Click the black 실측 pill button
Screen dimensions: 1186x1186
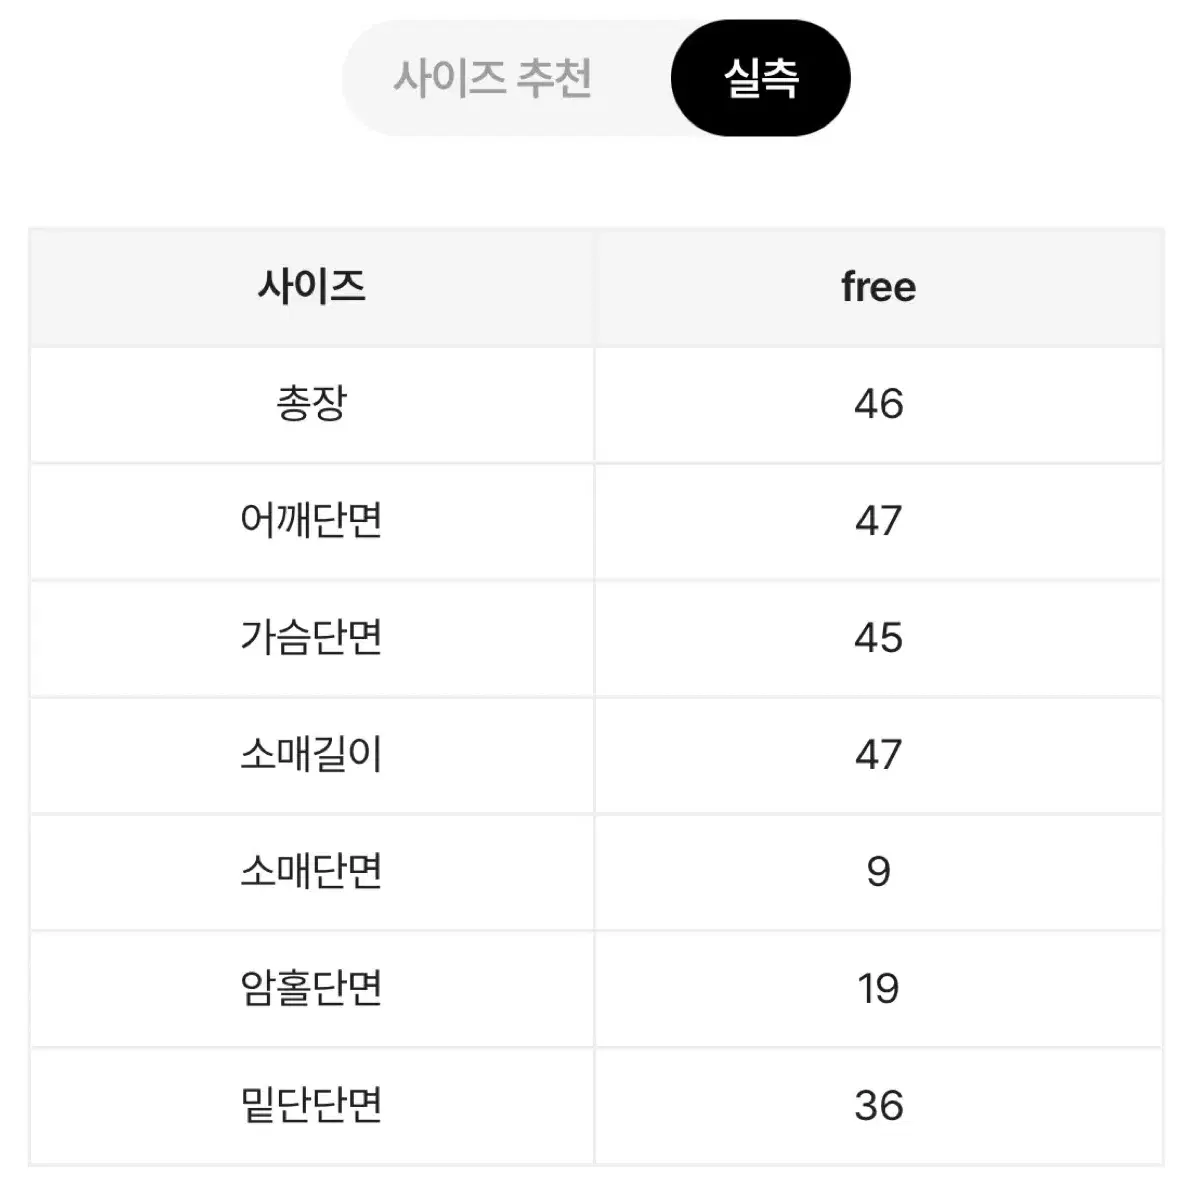[760, 78]
